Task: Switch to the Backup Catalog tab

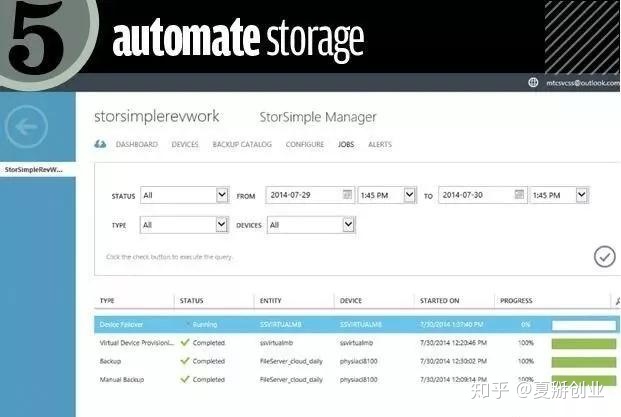Action: pos(242,145)
